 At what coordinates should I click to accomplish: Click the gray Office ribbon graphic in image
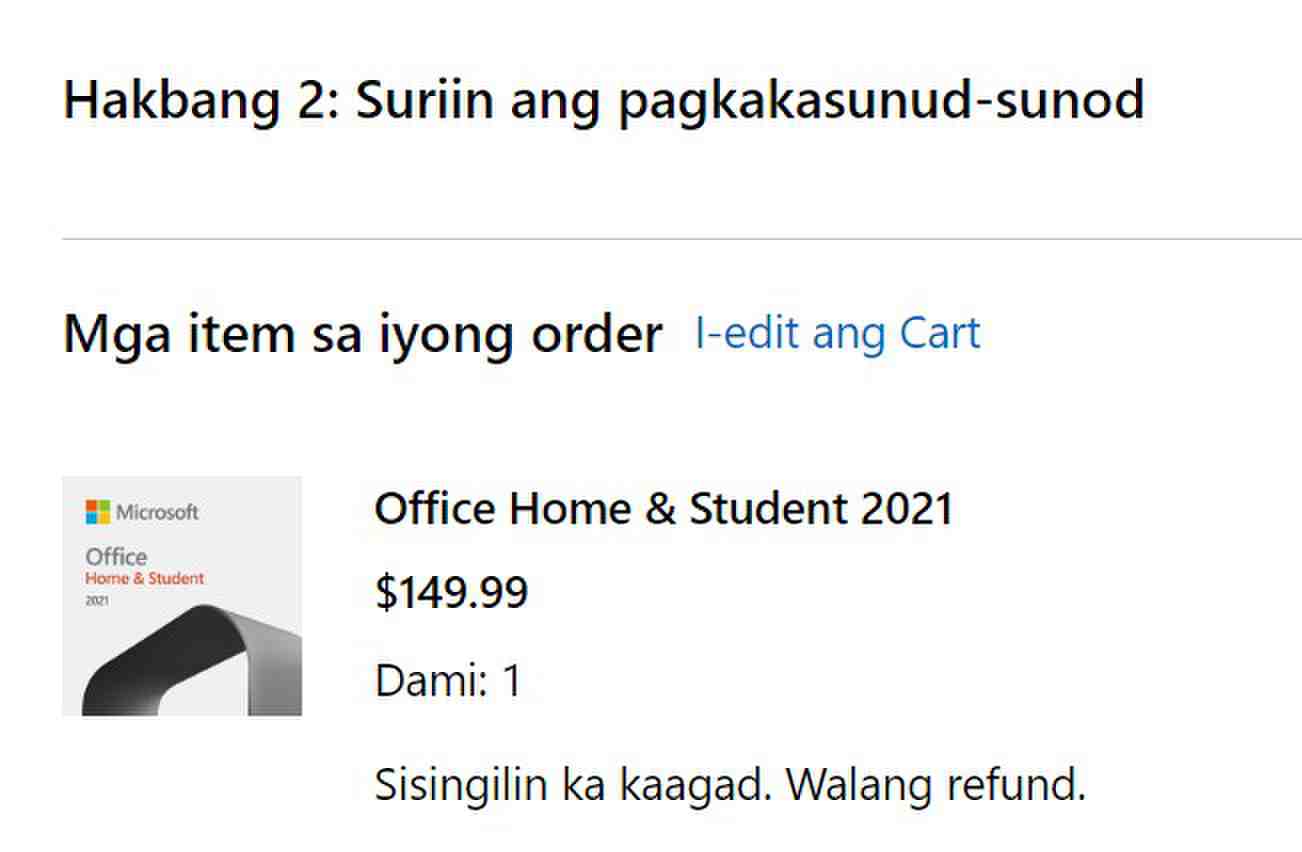coord(200,665)
